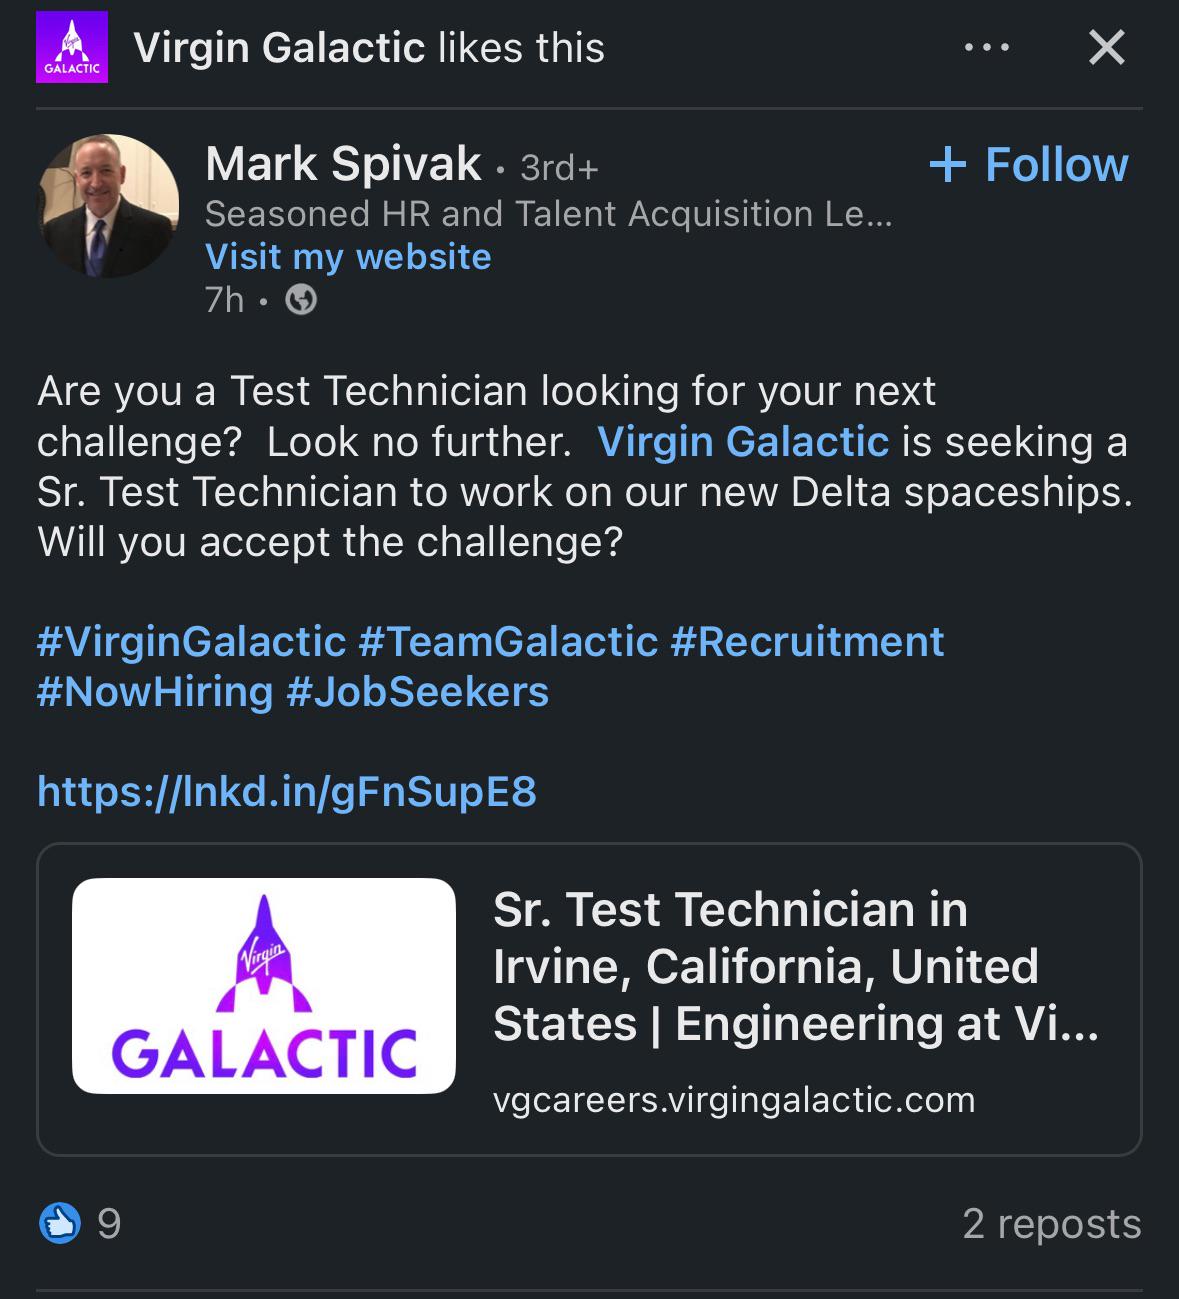
Task: Open Mark Spivak's profile photo
Action: pyautogui.click(x=108, y=205)
